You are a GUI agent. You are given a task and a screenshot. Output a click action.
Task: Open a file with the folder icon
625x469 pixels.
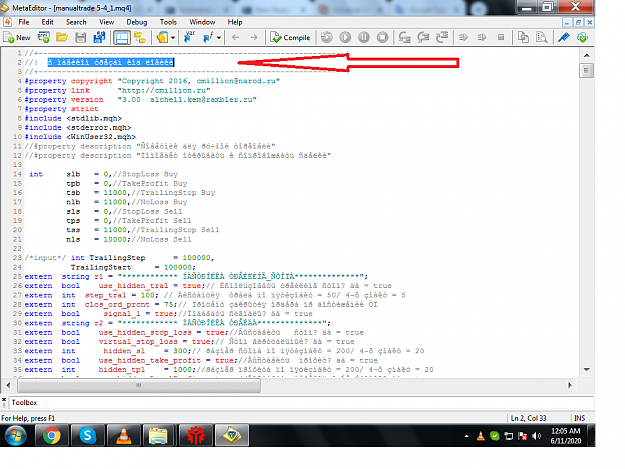62,37
